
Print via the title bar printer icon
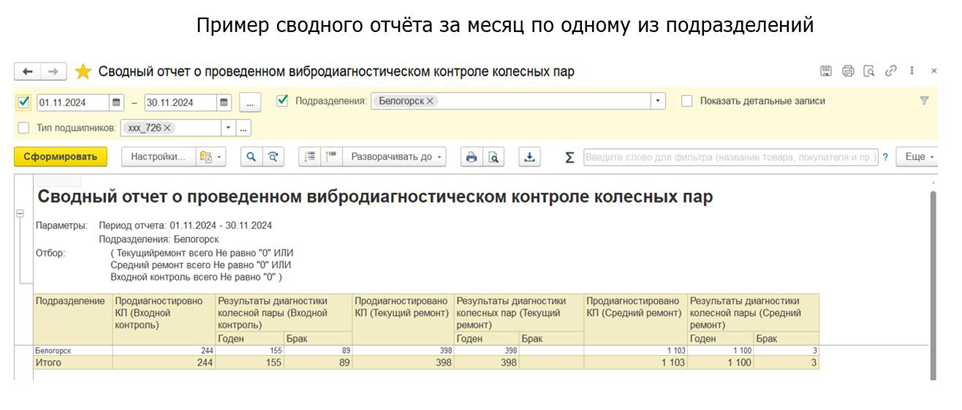pos(848,71)
